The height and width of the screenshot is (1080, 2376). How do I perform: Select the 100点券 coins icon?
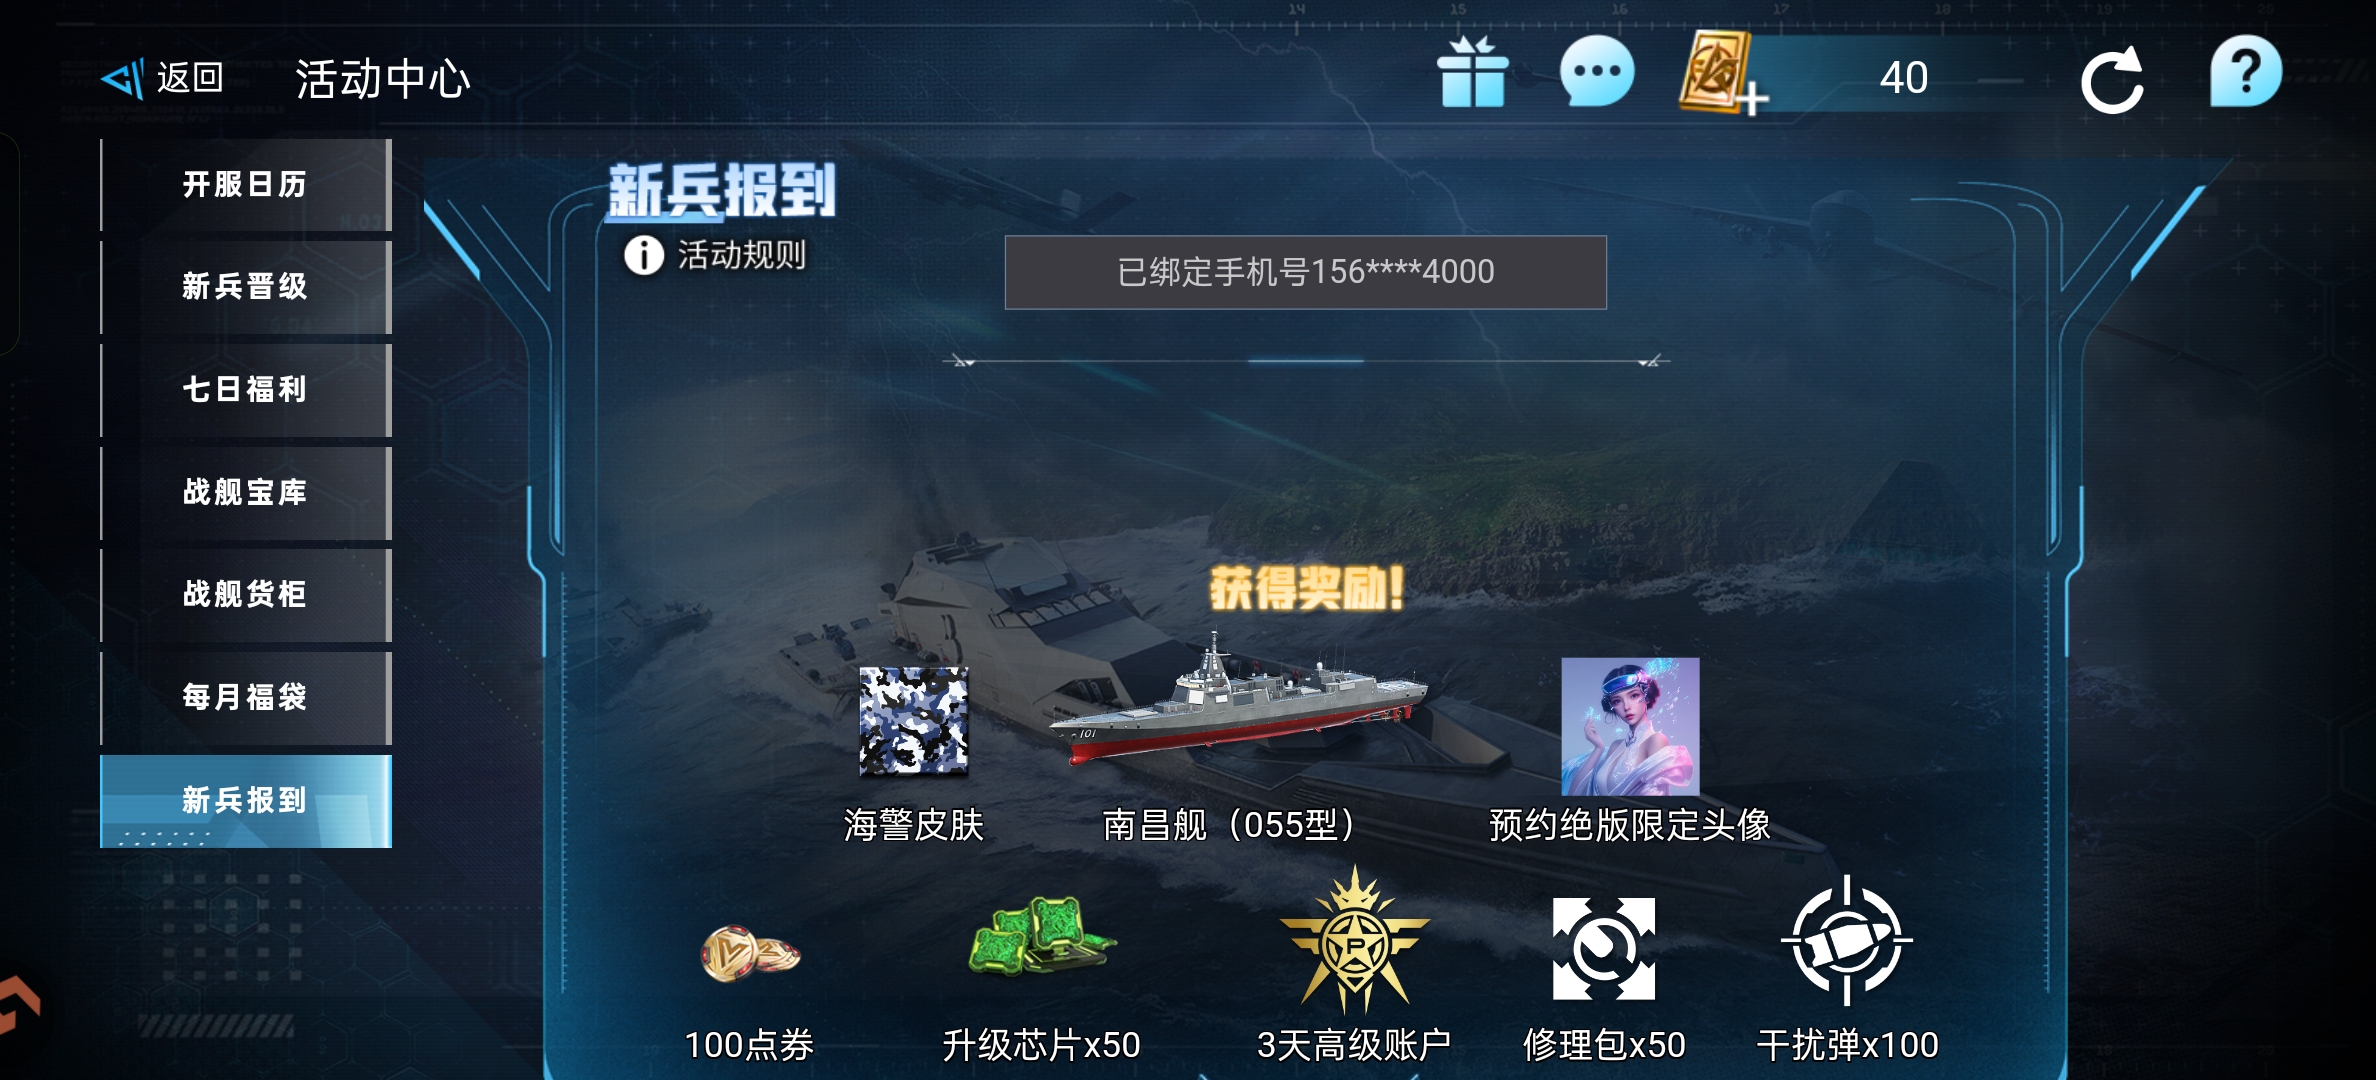[750, 953]
